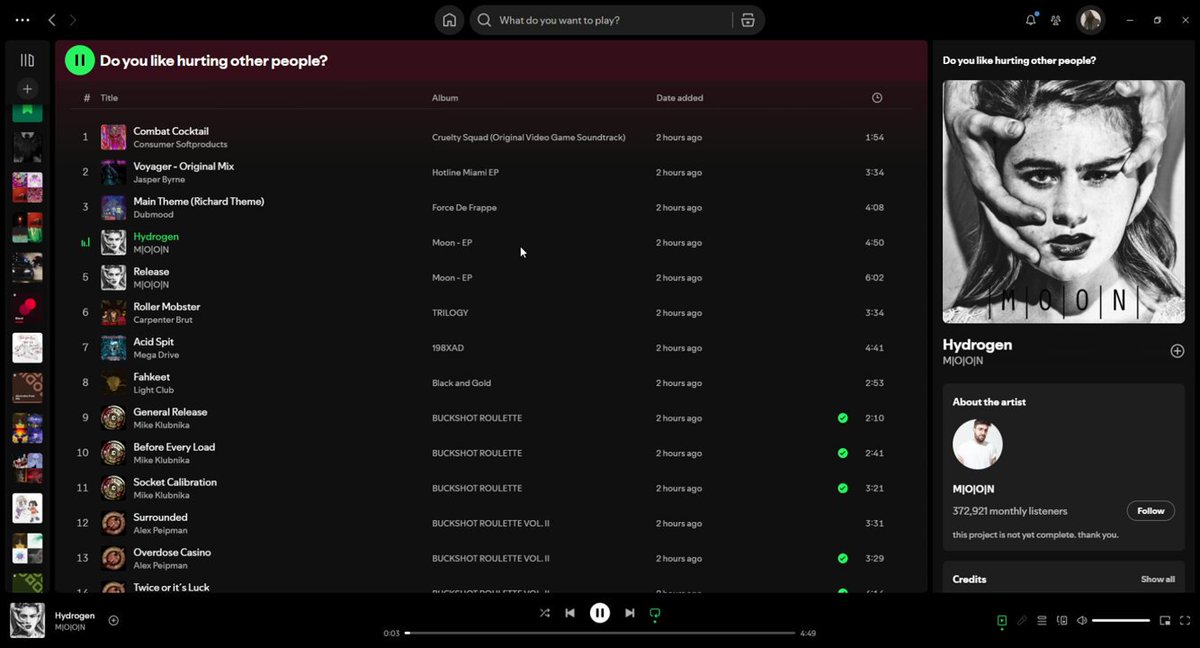1200x648 pixels.
Task: Open the Miniplayer icon
Action: pyautogui.click(x=1165, y=621)
